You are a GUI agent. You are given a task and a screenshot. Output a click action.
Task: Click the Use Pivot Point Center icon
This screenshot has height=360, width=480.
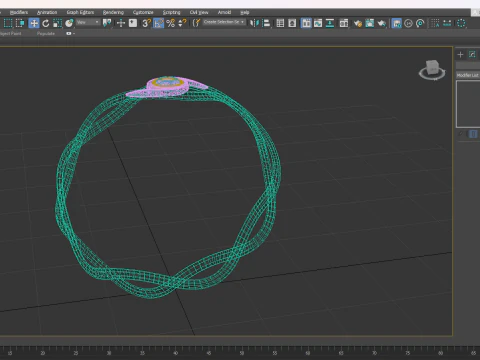coord(107,23)
